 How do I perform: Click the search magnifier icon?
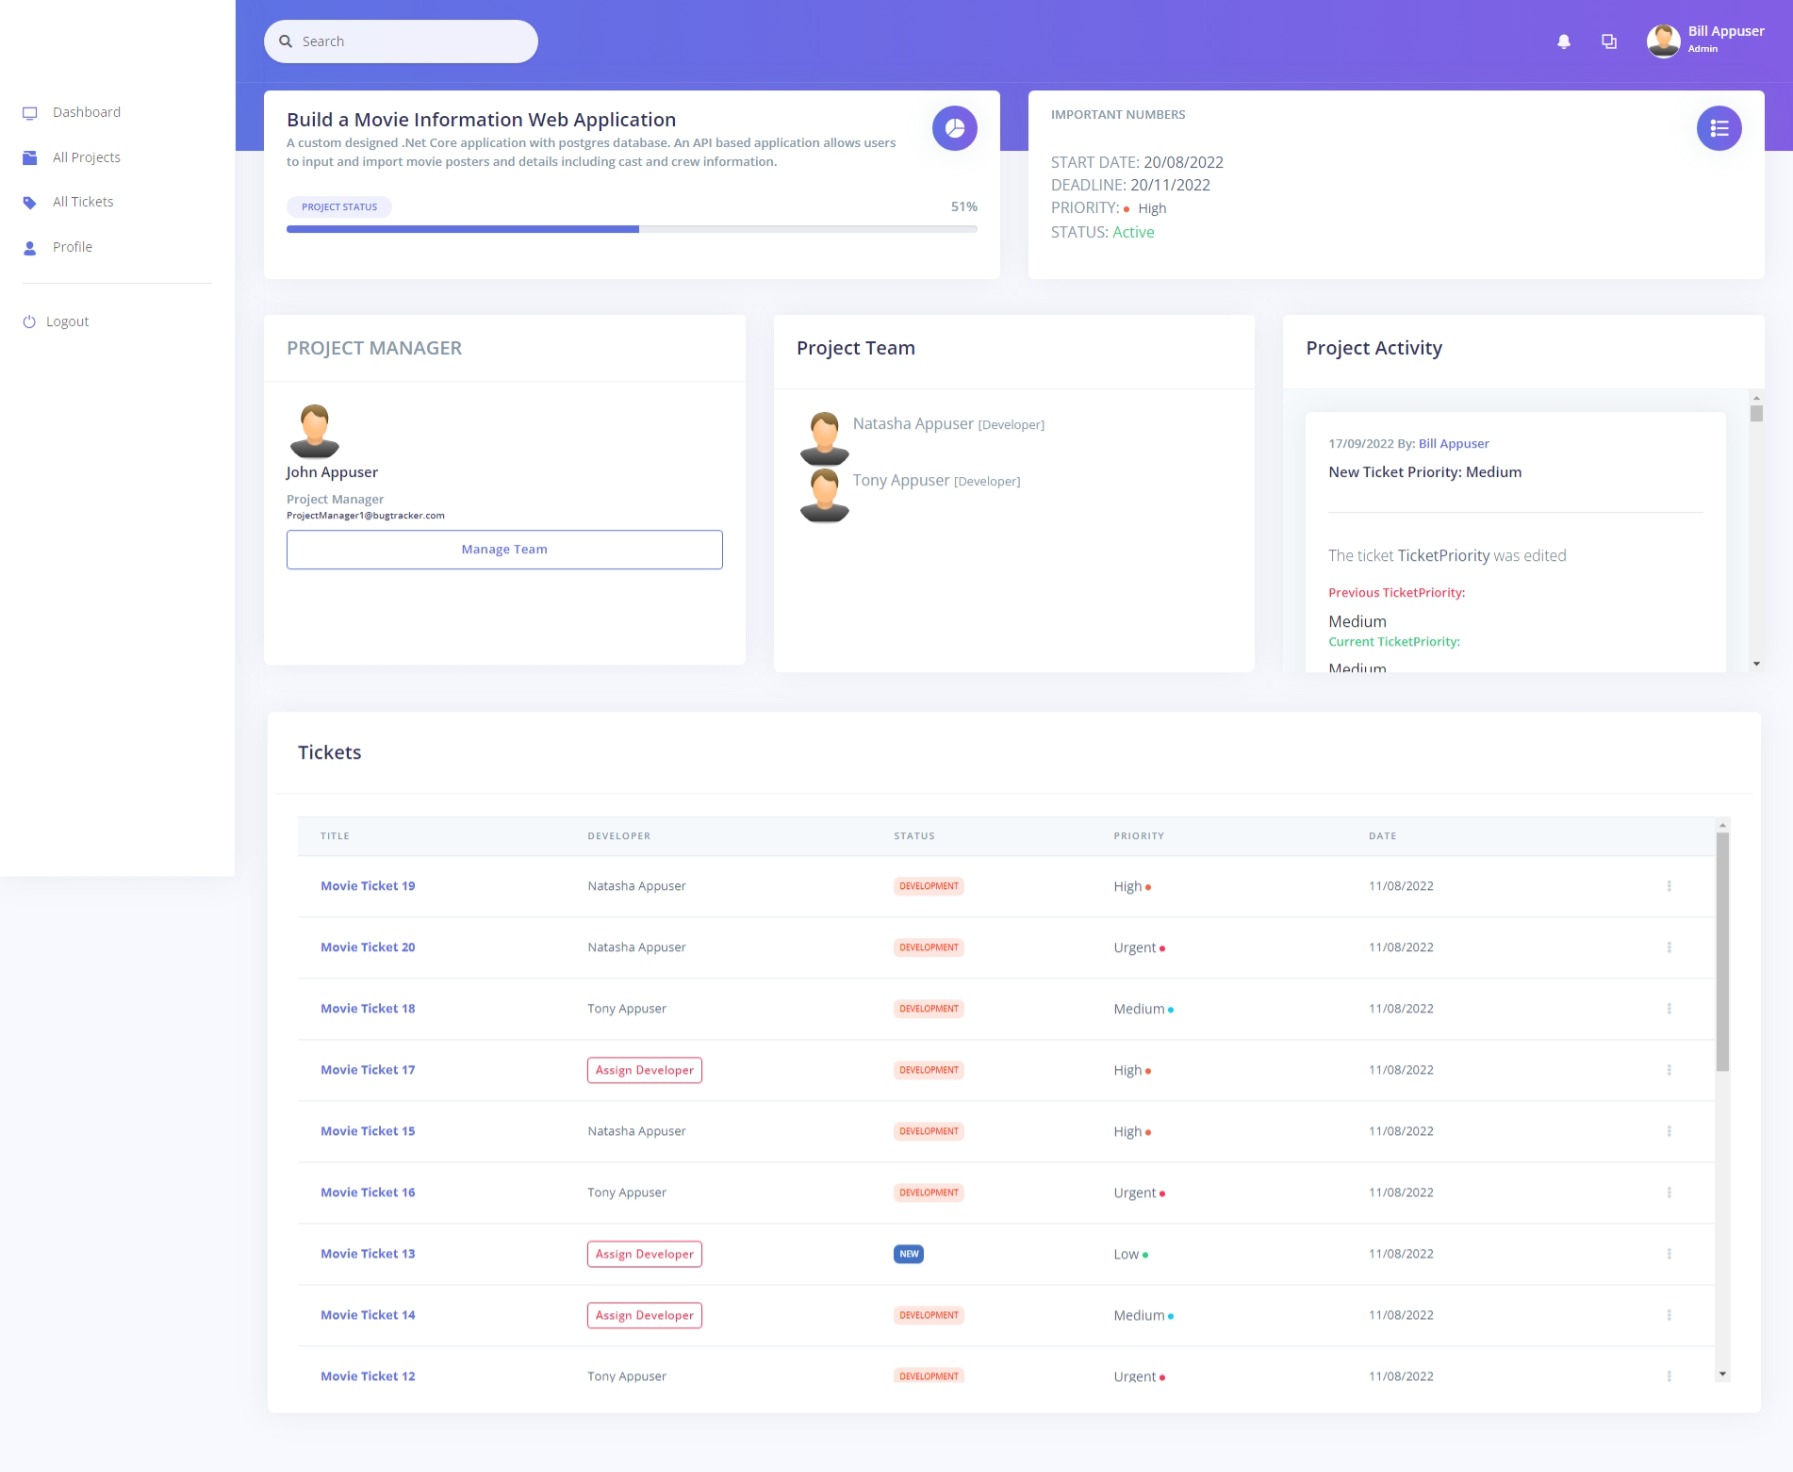pyautogui.click(x=286, y=42)
